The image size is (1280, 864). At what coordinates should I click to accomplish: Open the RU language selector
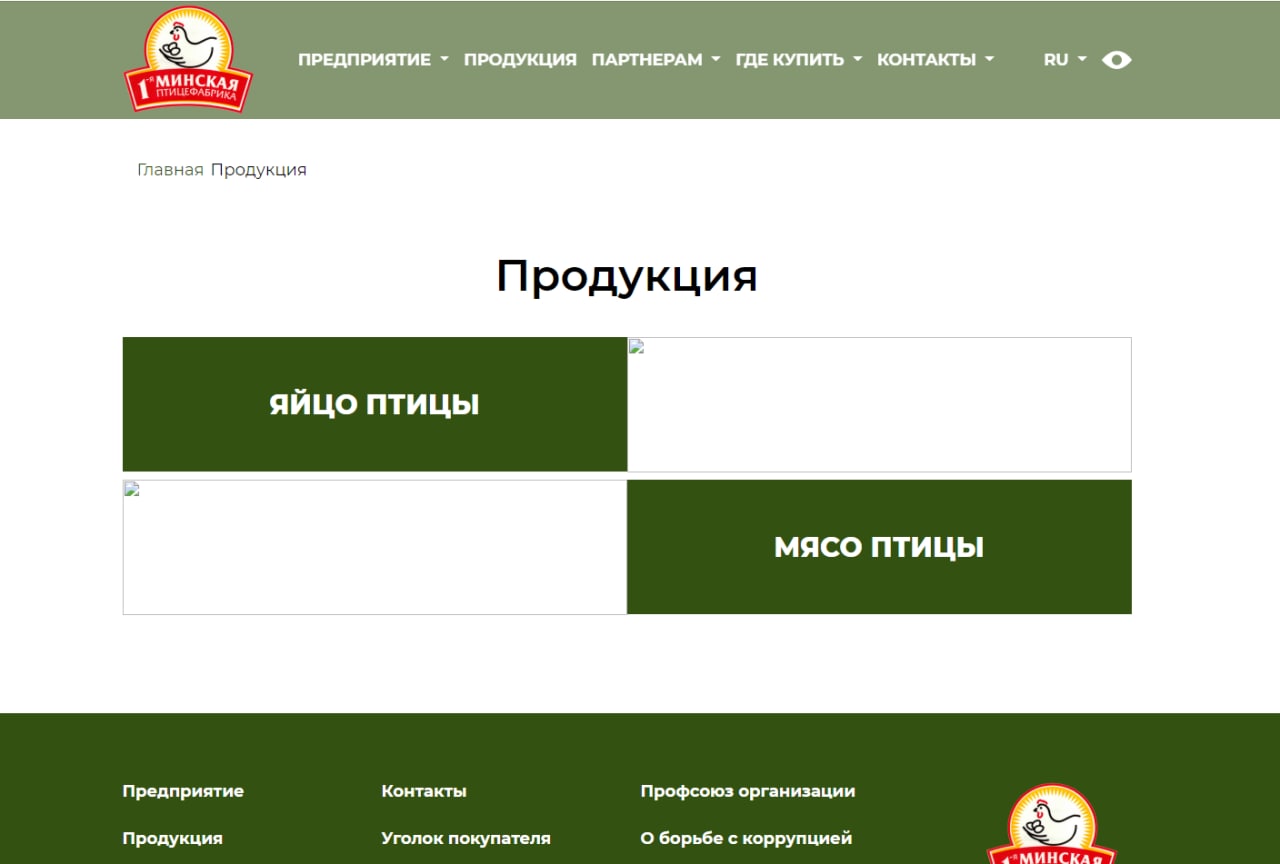(x=1064, y=60)
